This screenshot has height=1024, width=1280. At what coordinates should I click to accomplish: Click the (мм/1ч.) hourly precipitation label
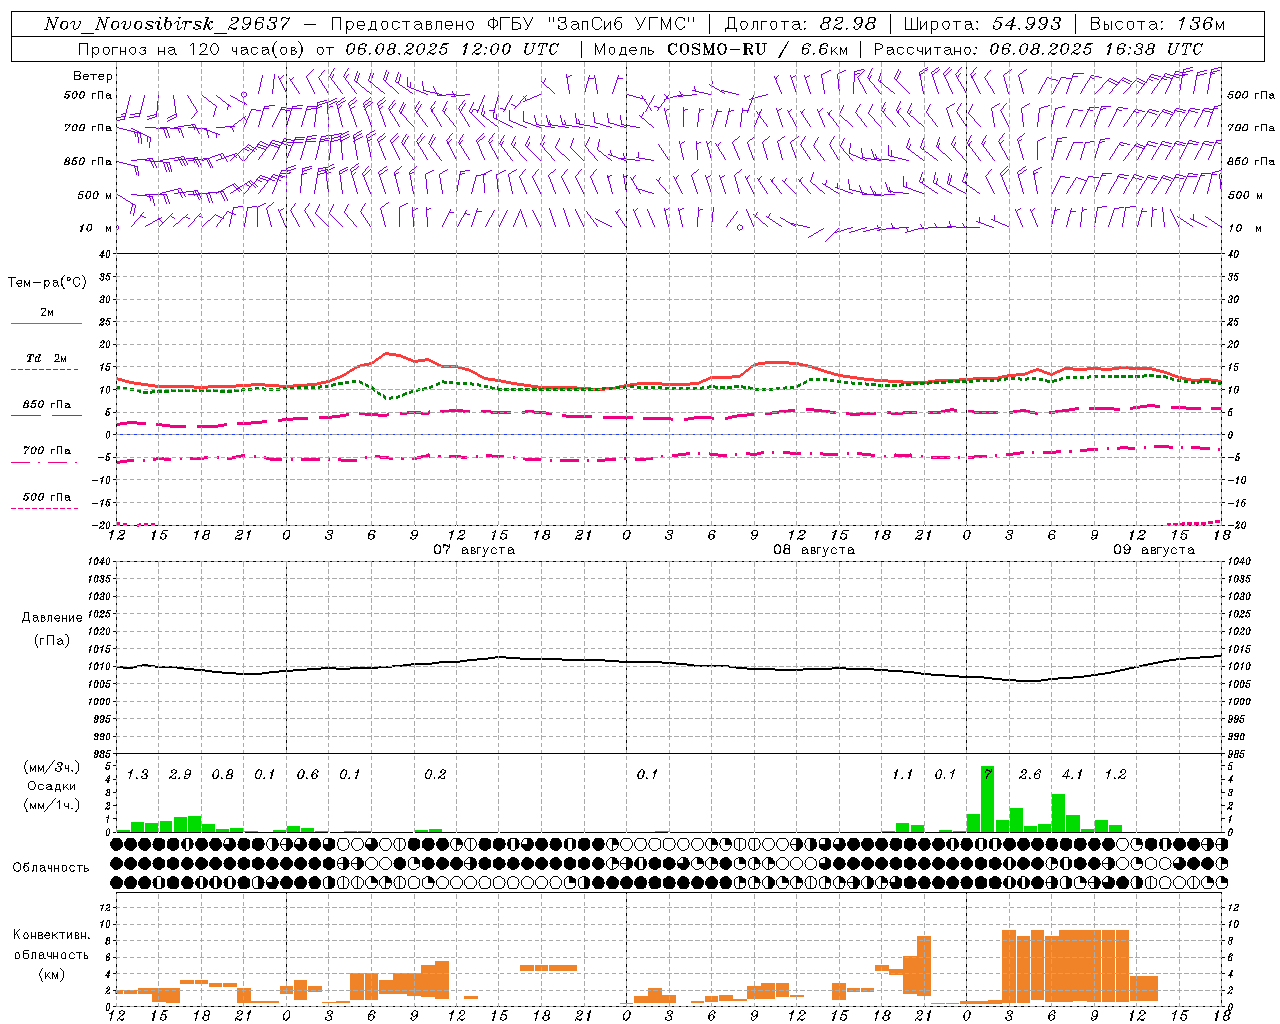[50, 805]
